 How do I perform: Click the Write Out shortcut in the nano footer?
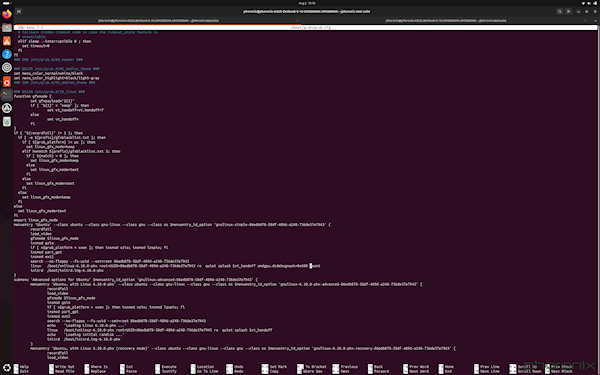coord(62,367)
